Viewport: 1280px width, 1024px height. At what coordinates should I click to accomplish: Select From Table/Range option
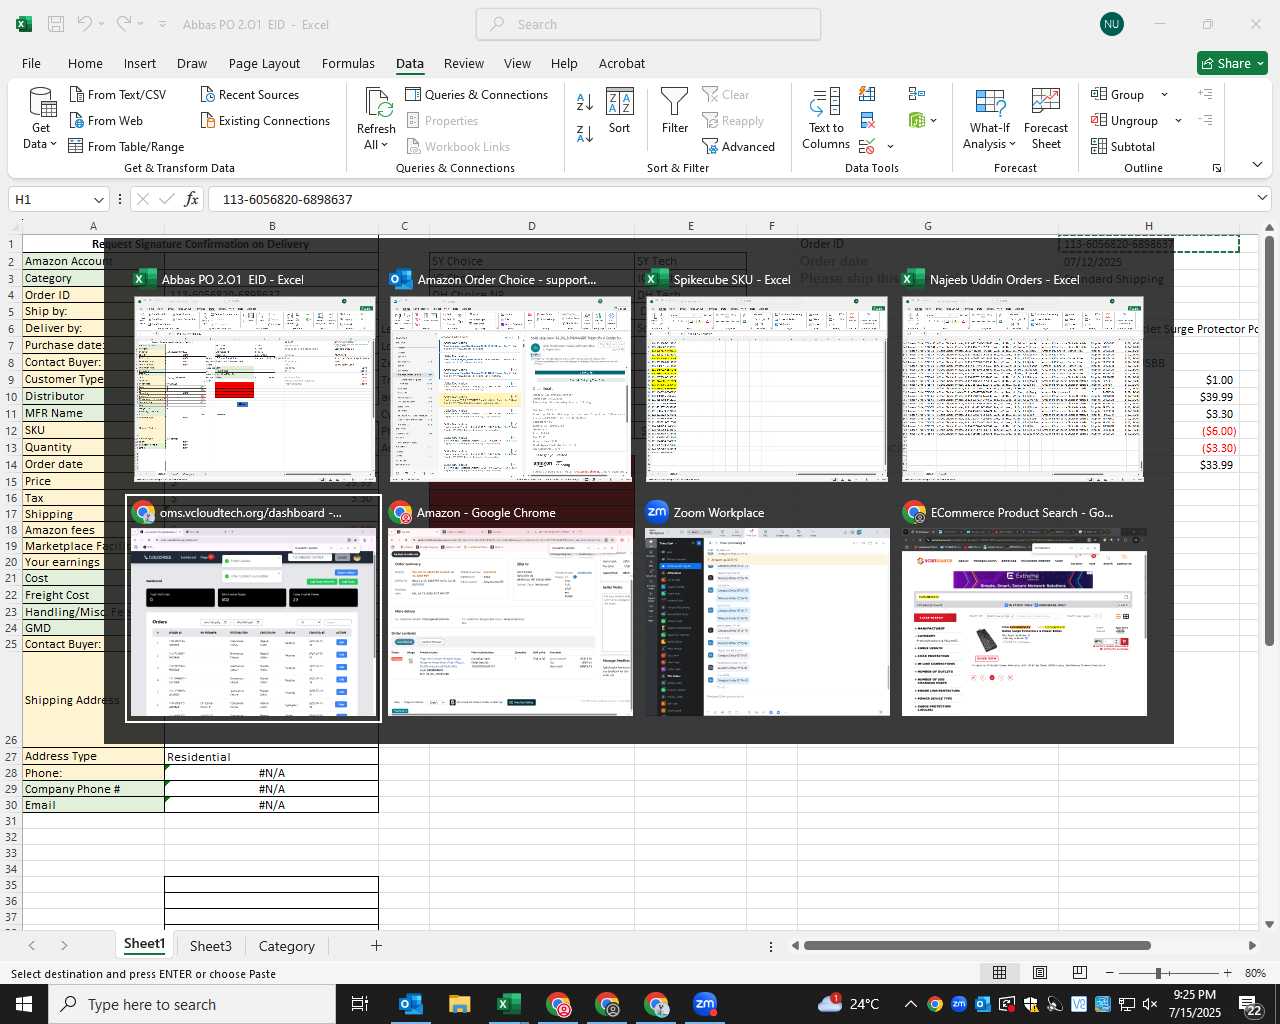pyautogui.click(x=127, y=146)
